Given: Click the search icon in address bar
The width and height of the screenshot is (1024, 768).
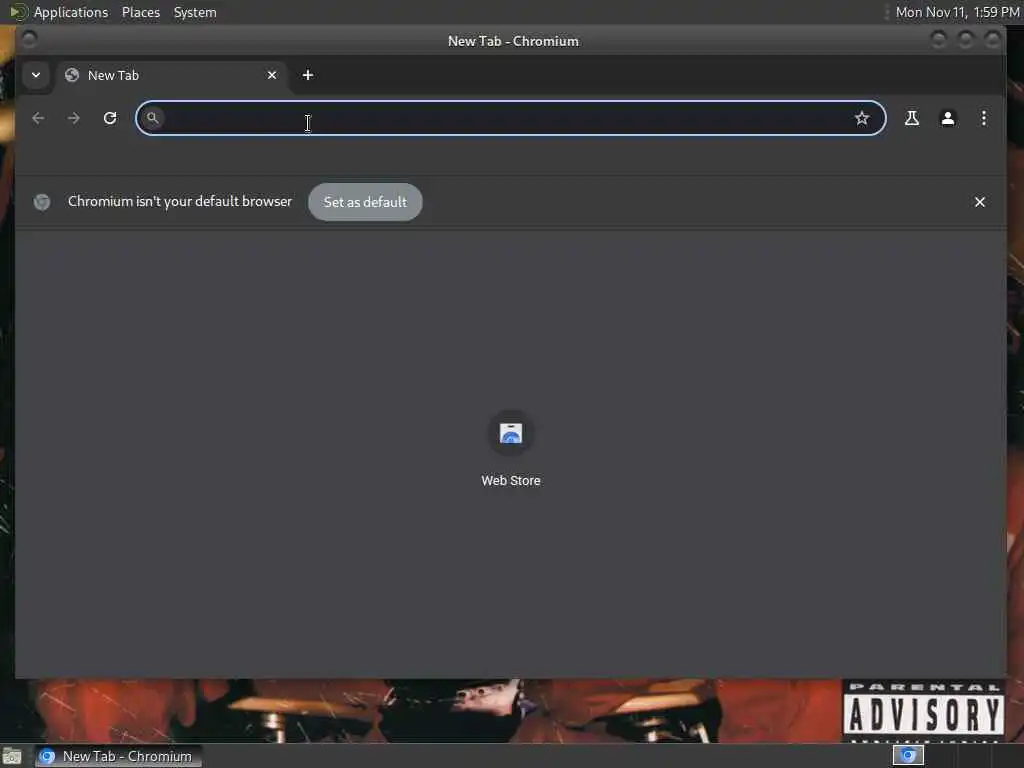Looking at the screenshot, I should pos(152,118).
